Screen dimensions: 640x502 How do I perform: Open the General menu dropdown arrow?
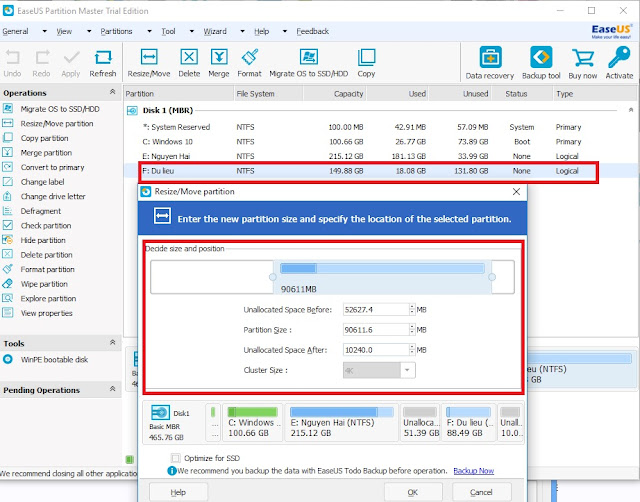pos(44,31)
